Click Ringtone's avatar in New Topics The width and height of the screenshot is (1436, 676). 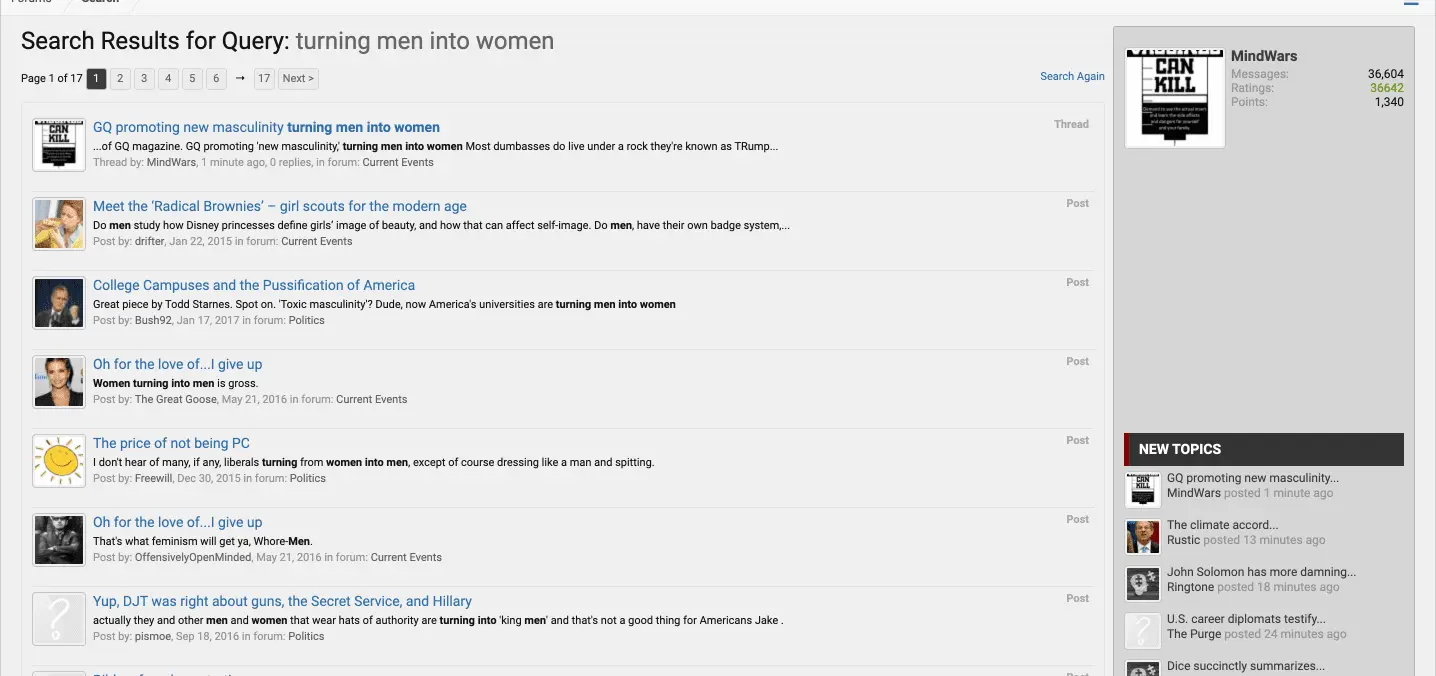pos(1142,584)
